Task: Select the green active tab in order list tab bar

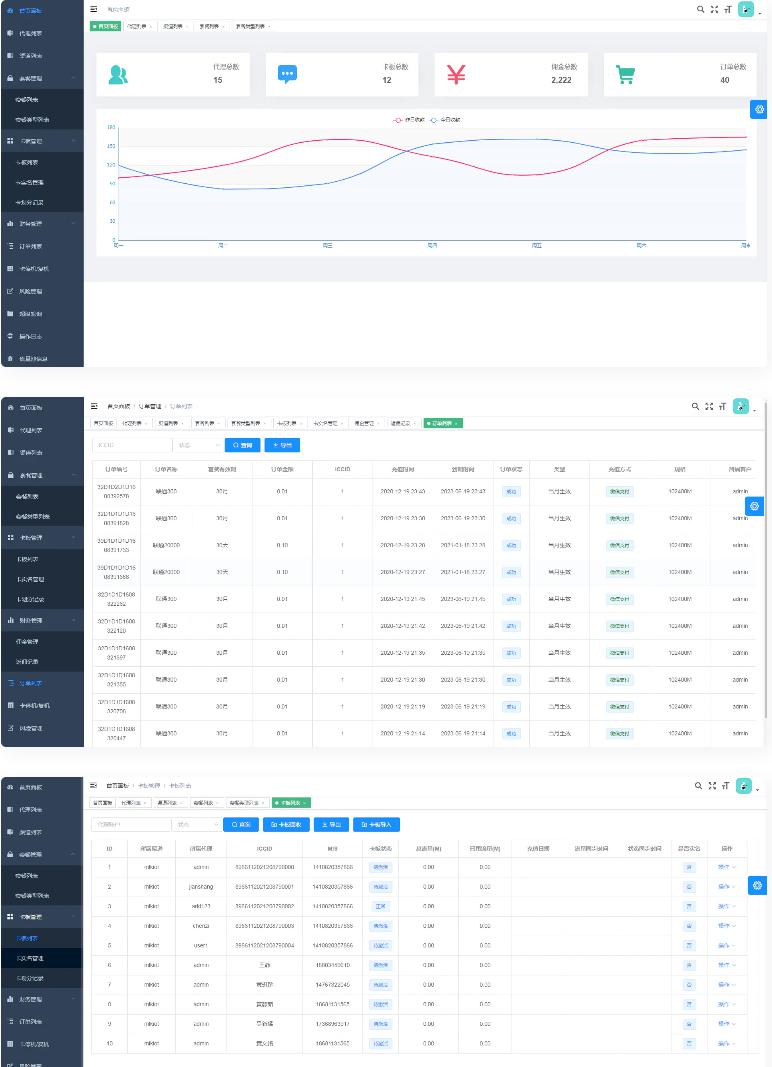Action: click(x=443, y=423)
